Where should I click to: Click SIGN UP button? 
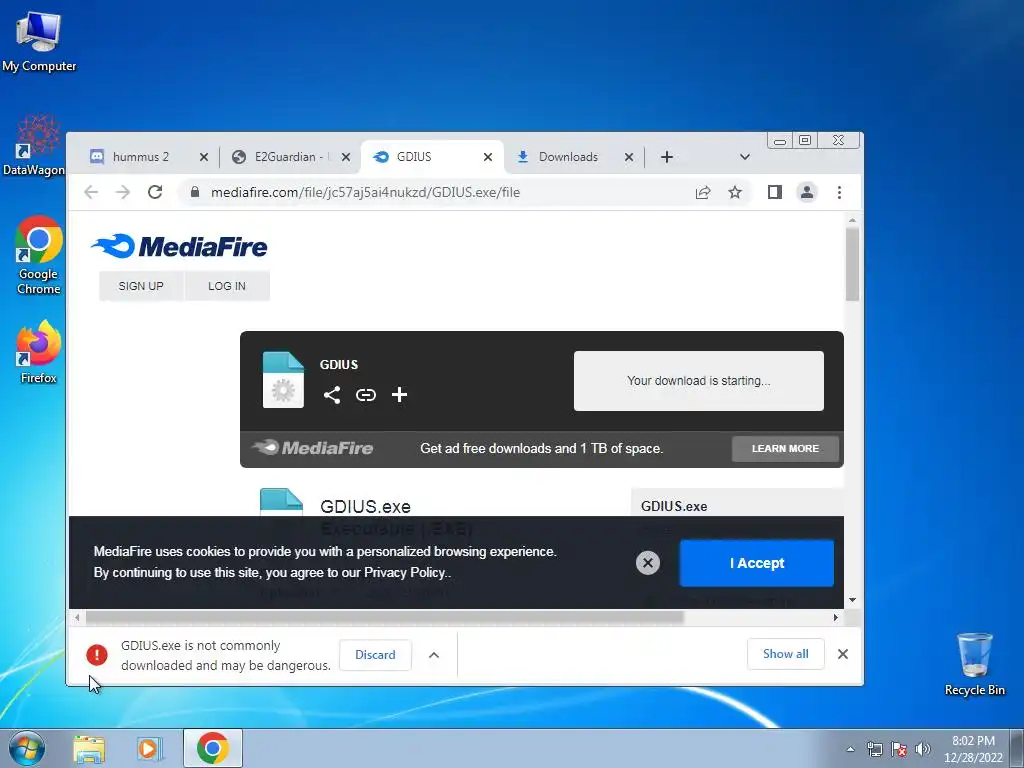141,286
